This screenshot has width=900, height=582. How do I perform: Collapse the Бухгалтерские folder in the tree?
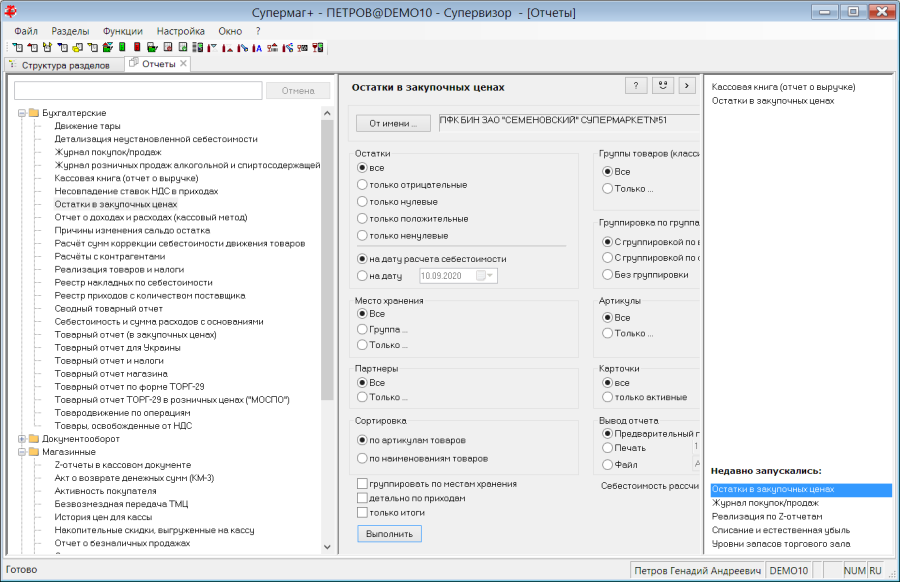(22, 113)
